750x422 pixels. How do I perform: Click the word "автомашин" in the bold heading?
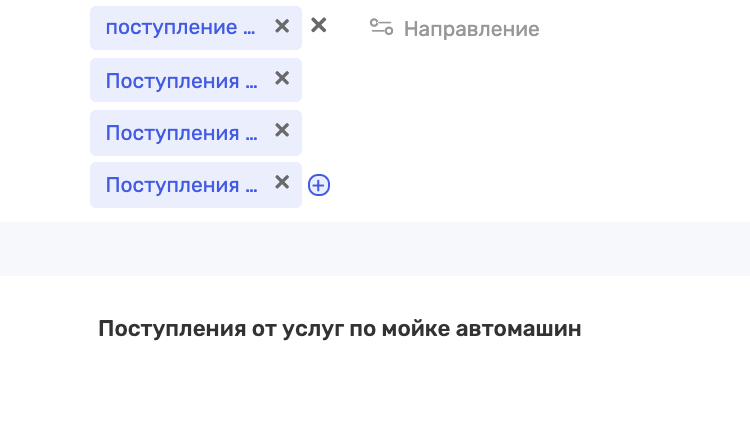tap(518, 329)
